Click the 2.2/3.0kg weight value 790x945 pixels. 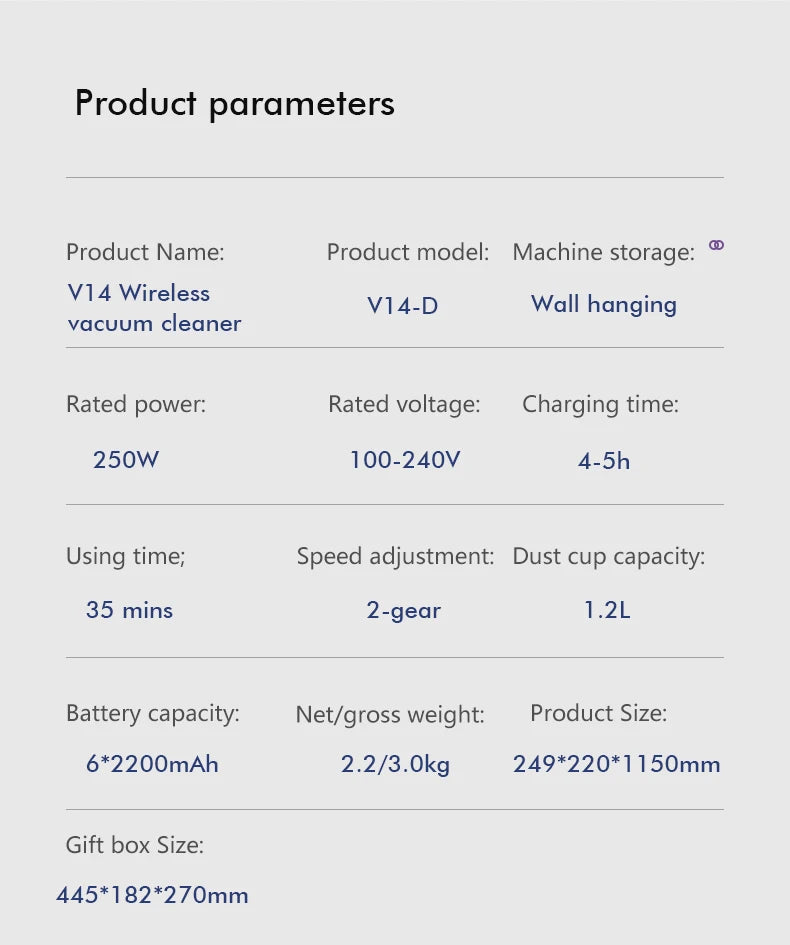(x=395, y=765)
